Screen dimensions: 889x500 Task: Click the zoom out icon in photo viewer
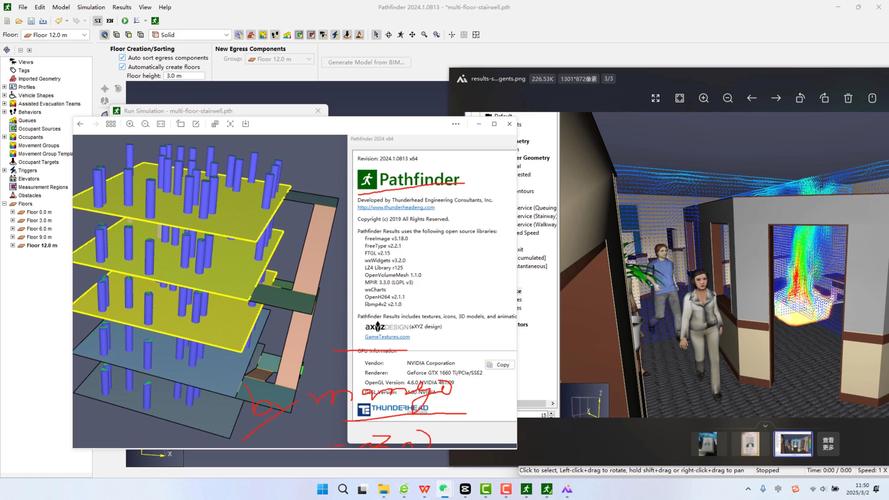pyautogui.click(x=727, y=98)
